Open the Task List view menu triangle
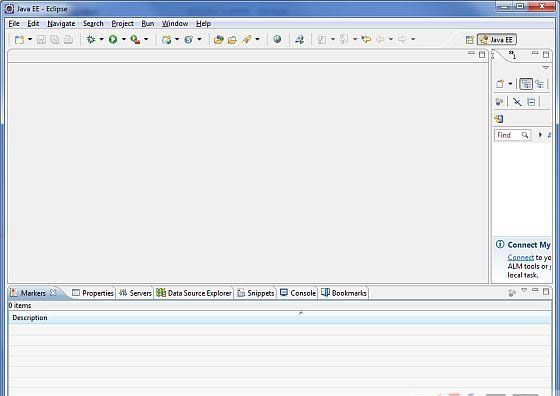Screen dimensions: 560x396 [545, 67]
